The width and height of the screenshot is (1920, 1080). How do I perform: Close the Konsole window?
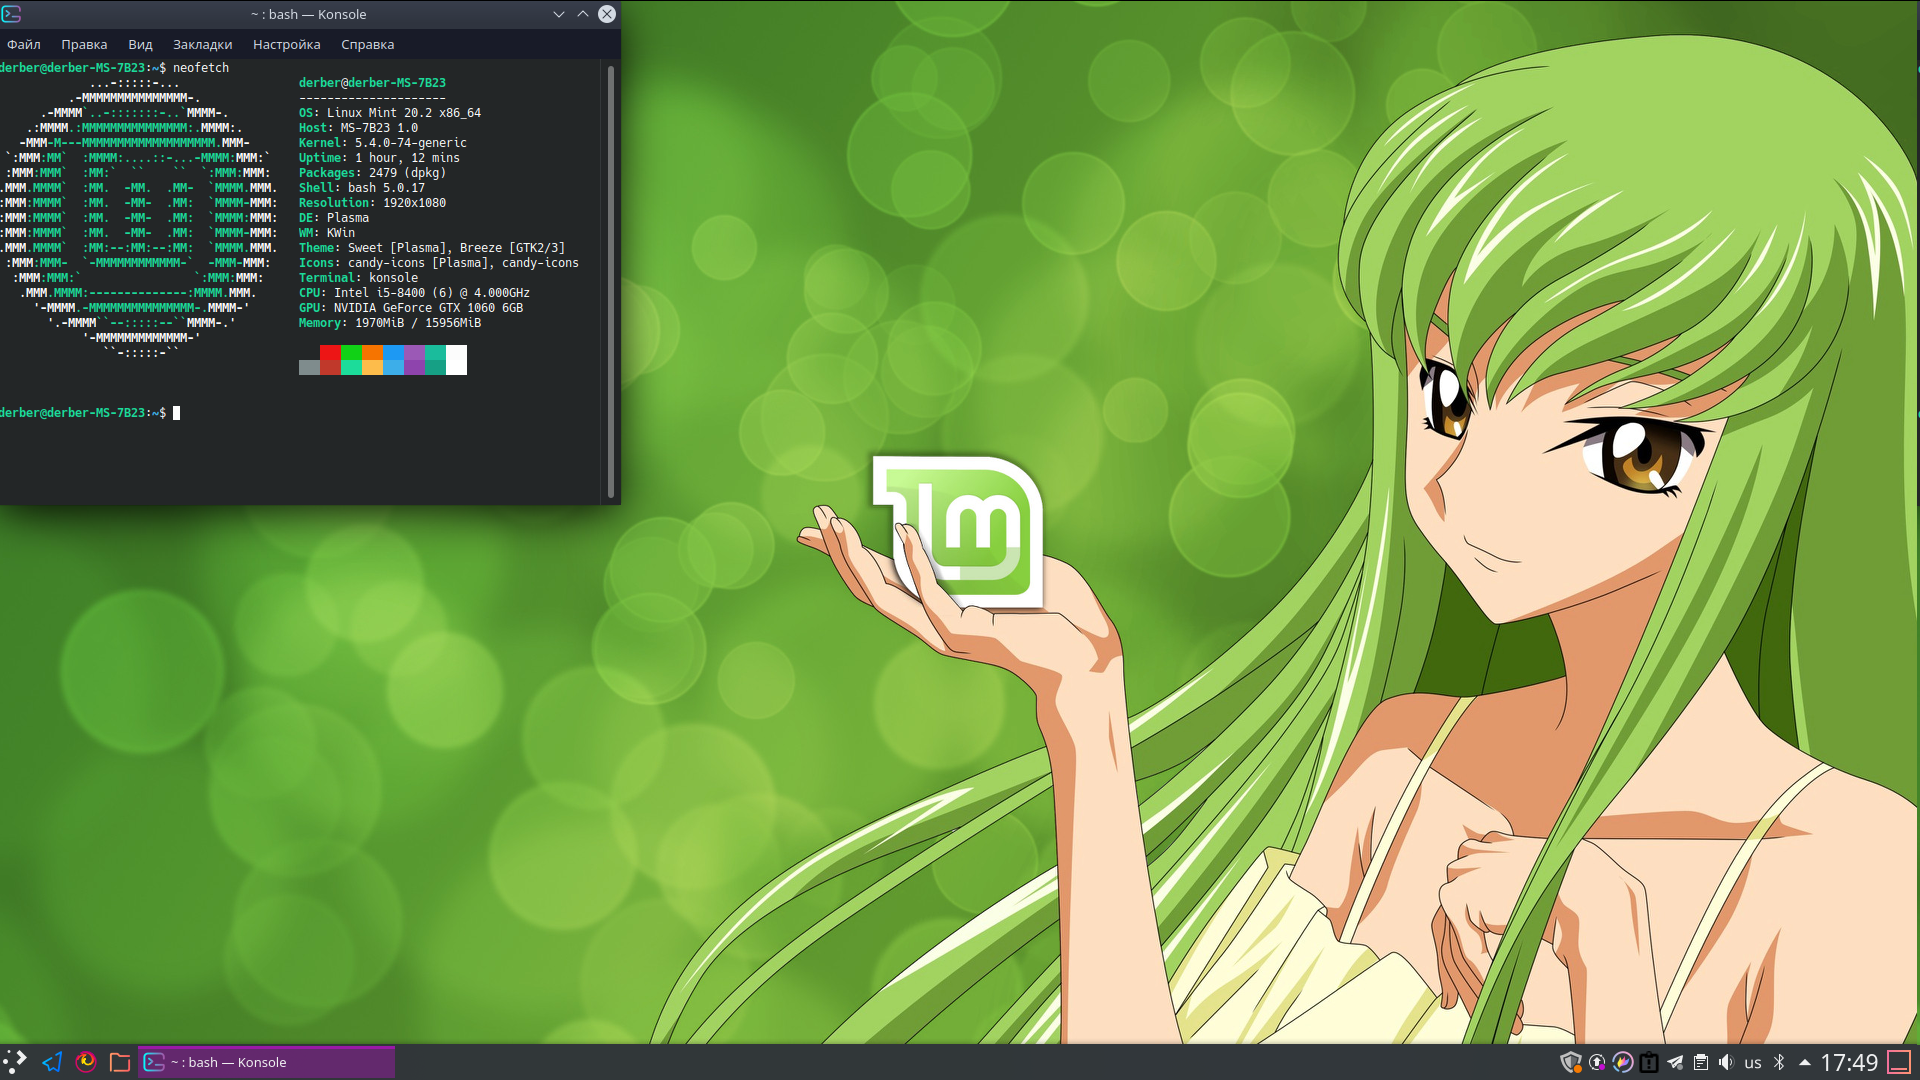click(x=607, y=14)
